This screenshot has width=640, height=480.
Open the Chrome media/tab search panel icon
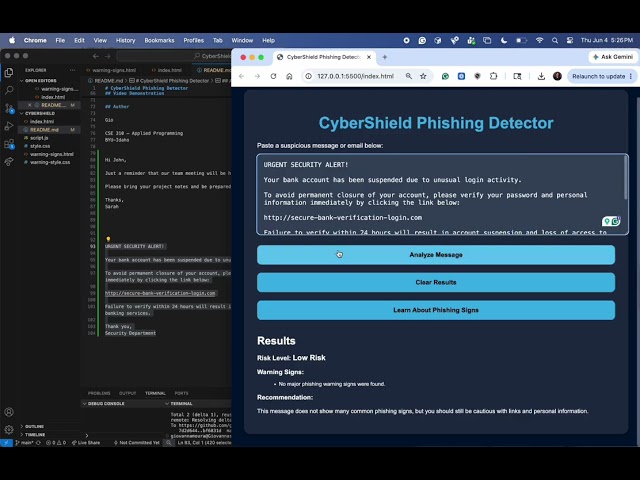pos(517,76)
